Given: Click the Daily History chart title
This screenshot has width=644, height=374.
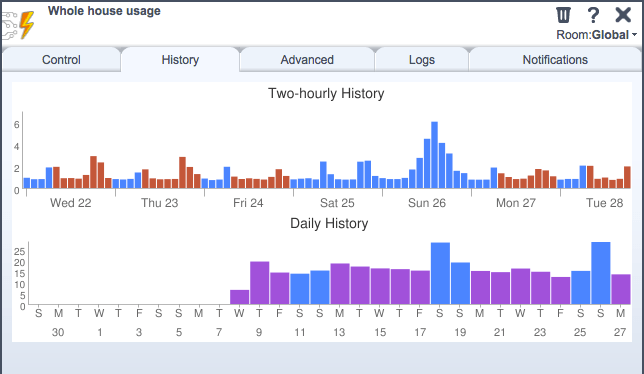Looking at the screenshot, I should point(329,223).
